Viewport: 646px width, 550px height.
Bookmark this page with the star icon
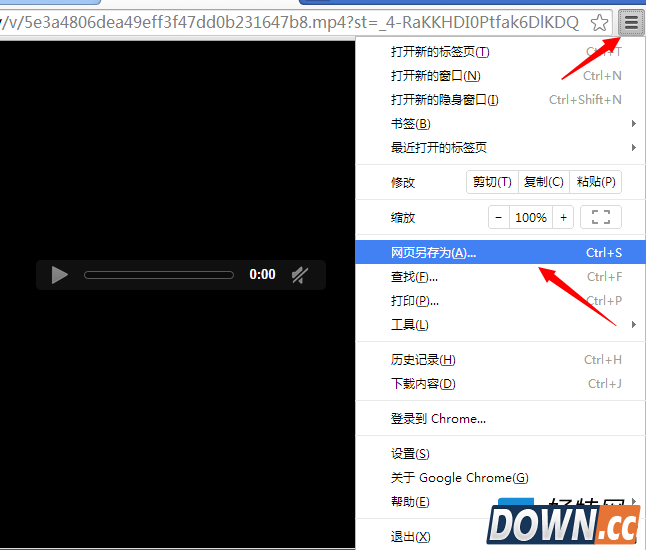click(x=599, y=22)
